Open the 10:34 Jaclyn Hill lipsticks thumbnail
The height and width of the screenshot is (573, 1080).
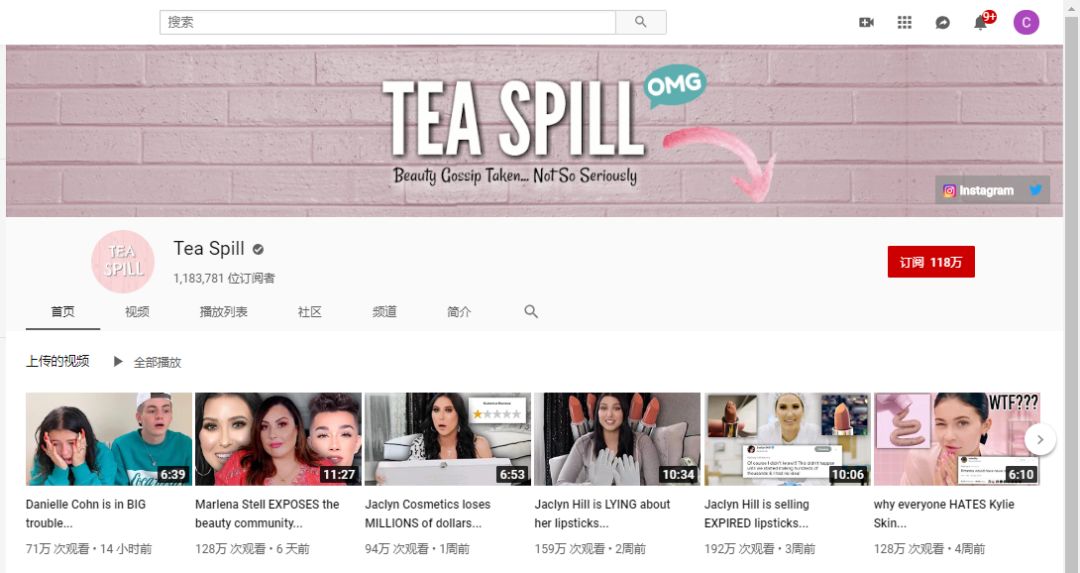(x=617, y=439)
